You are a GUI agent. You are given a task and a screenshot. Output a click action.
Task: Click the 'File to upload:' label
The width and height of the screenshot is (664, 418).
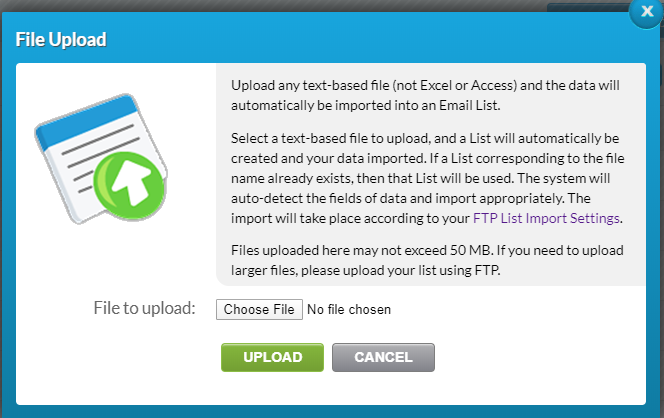coord(144,308)
